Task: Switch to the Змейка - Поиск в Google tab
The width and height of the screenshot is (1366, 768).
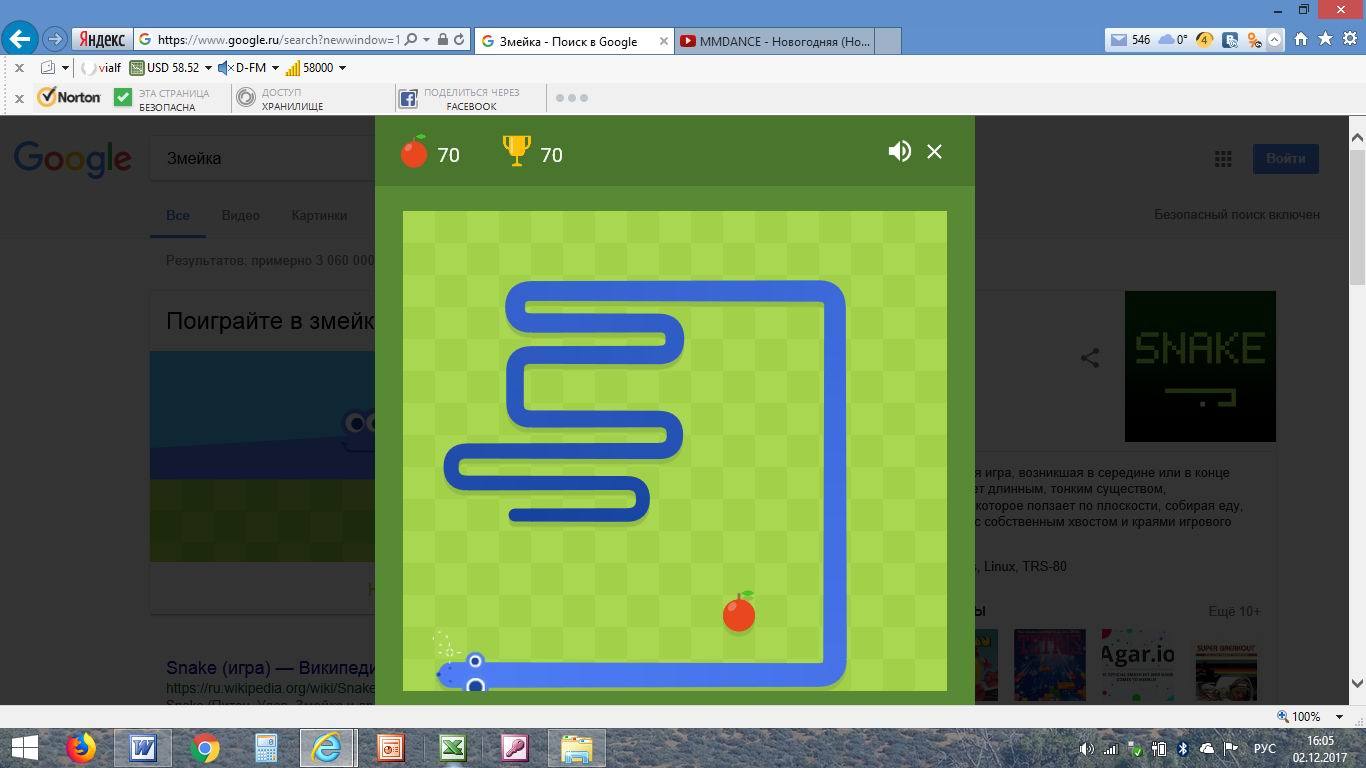Action: [567, 41]
